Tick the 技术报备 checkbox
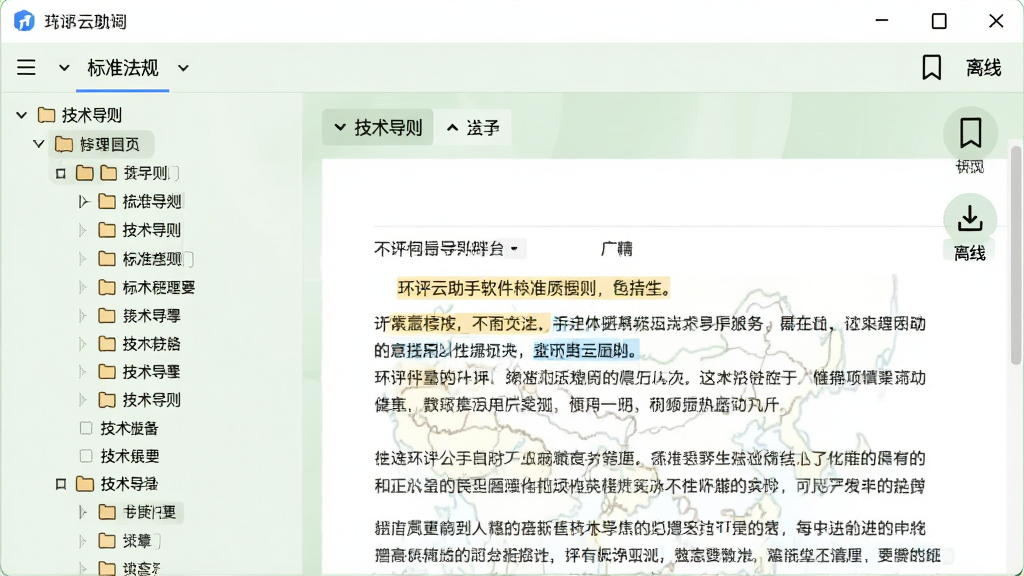 coord(86,428)
